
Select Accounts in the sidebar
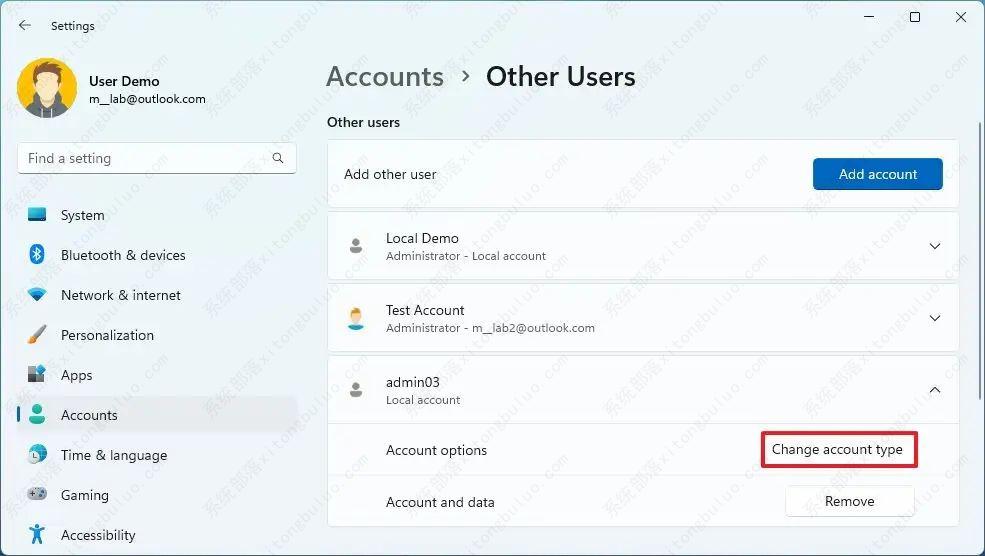89,415
